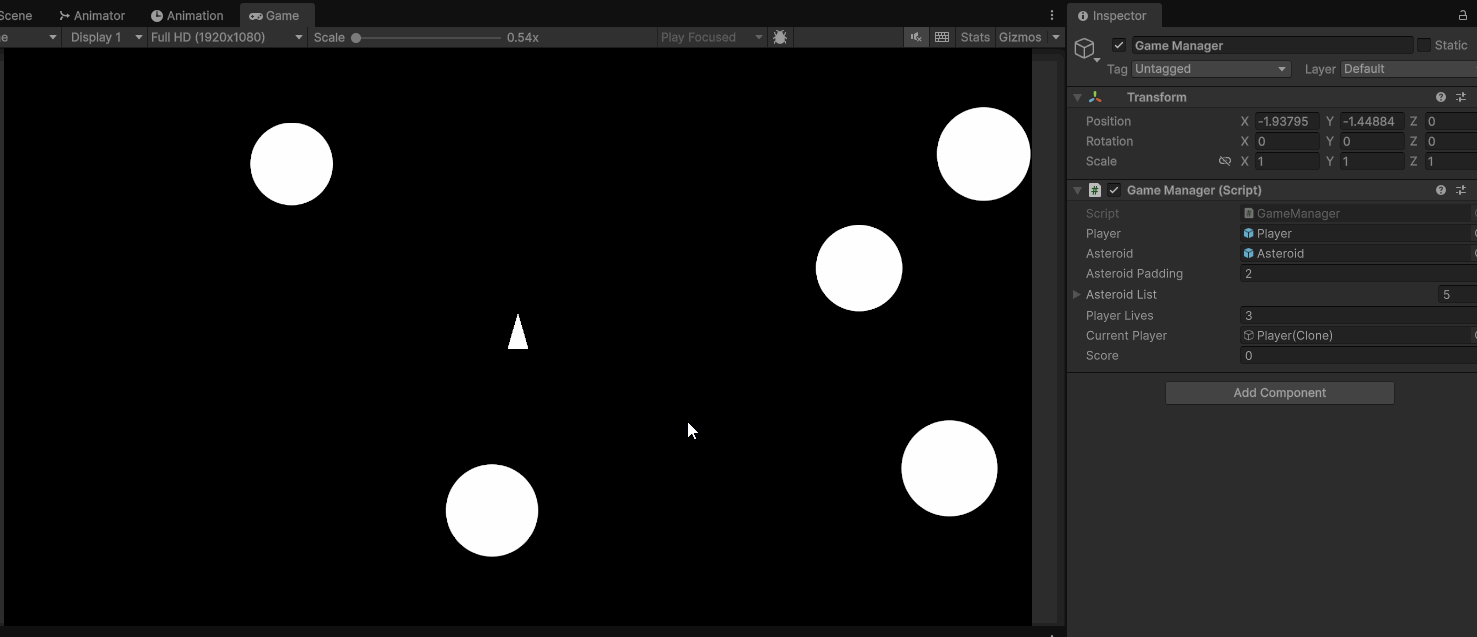Click the Transform axes icon

click(1095, 97)
